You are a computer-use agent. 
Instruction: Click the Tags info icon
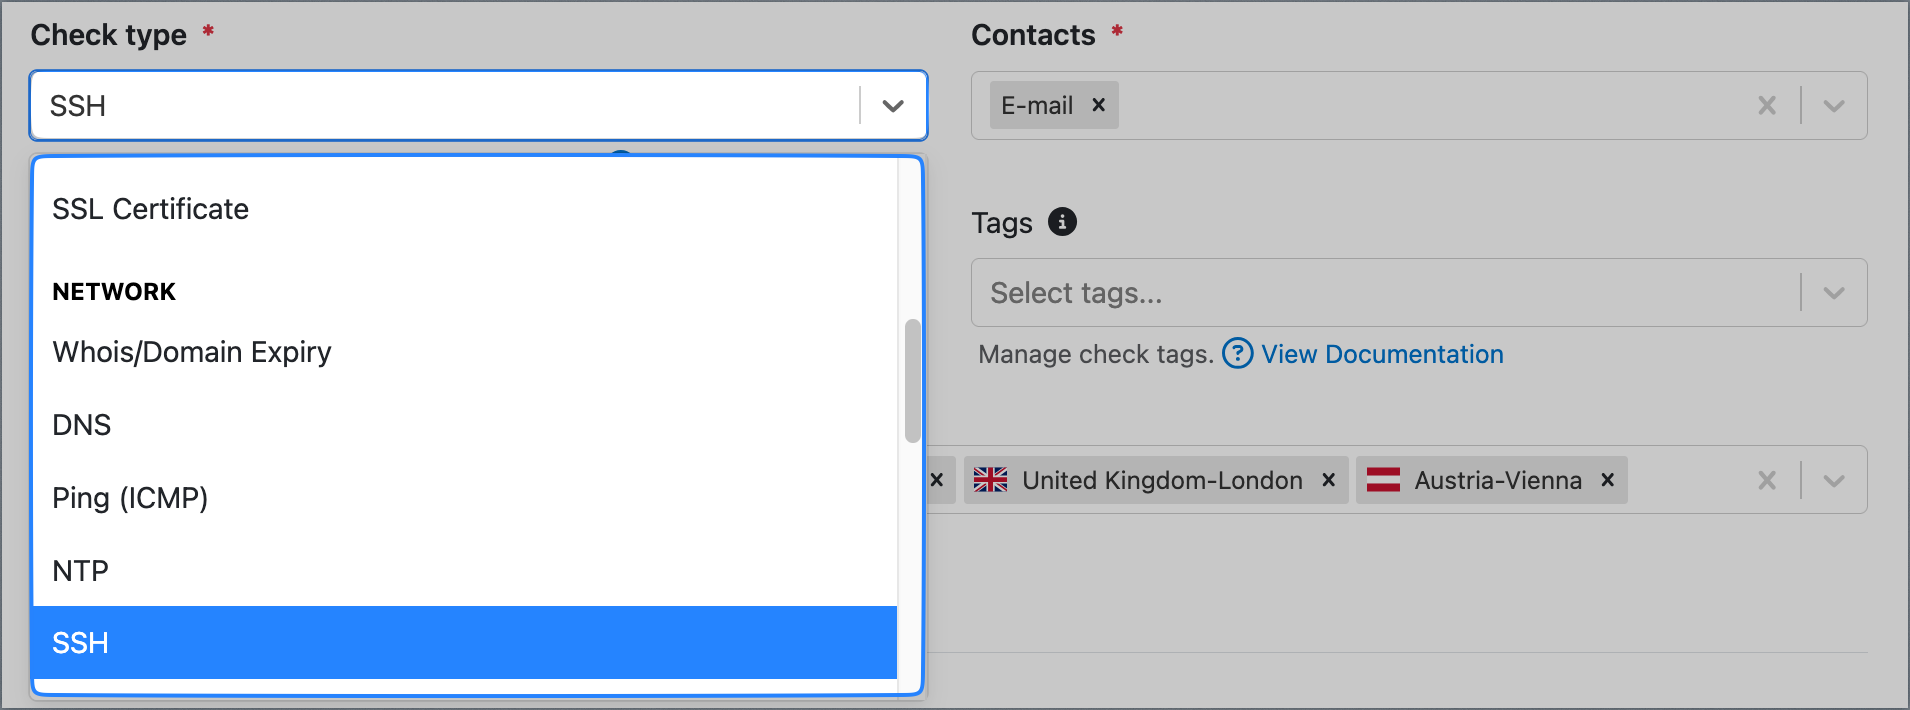pos(1062,222)
